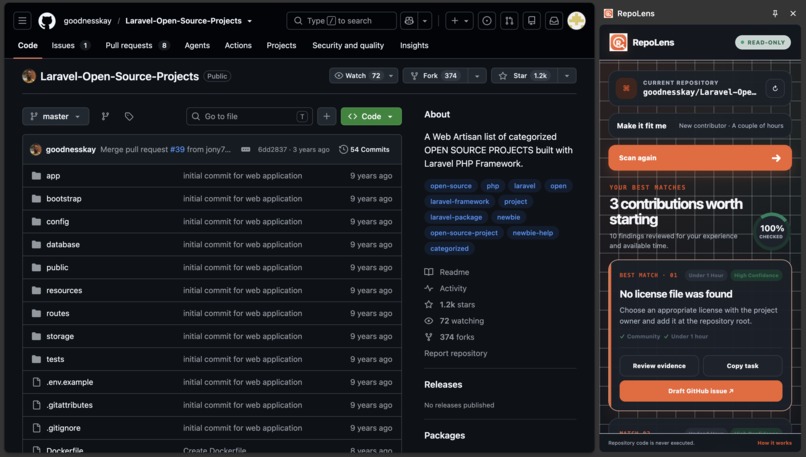Open the #39 pull request link

click(177, 150)
